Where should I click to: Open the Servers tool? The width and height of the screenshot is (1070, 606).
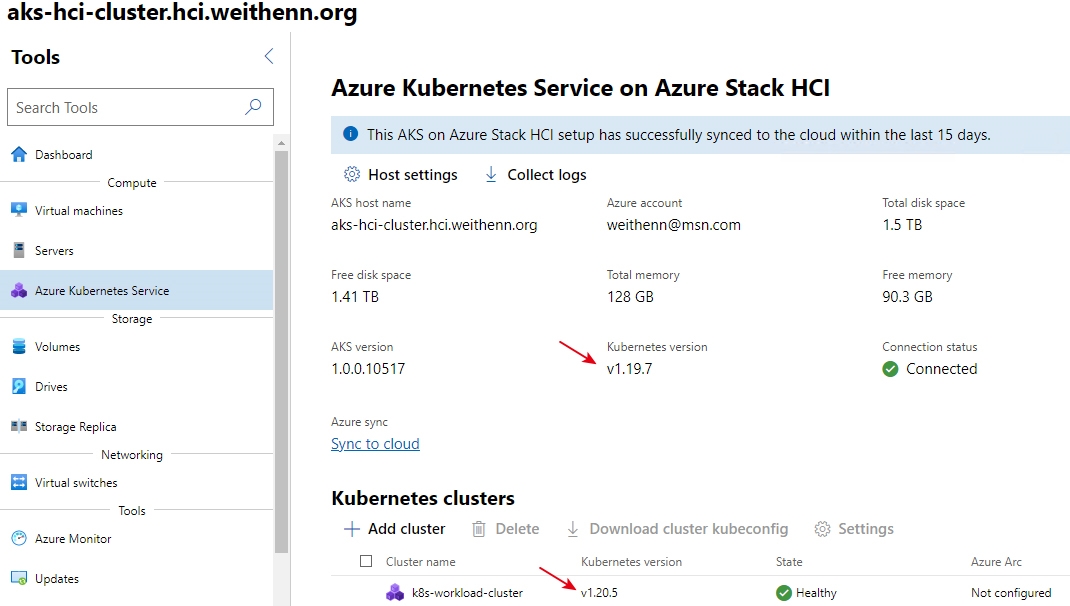[x=136, y=250]
